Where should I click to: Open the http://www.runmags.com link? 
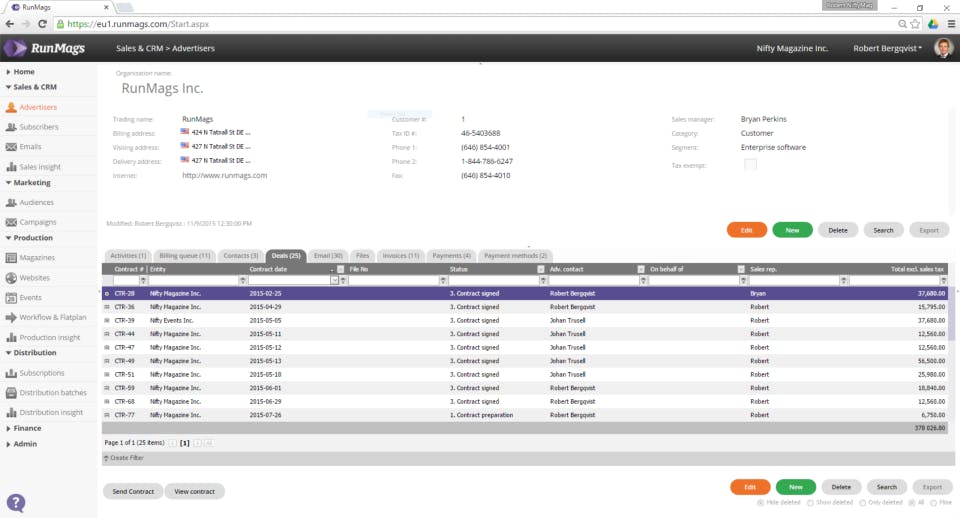[x=225, y=175]
